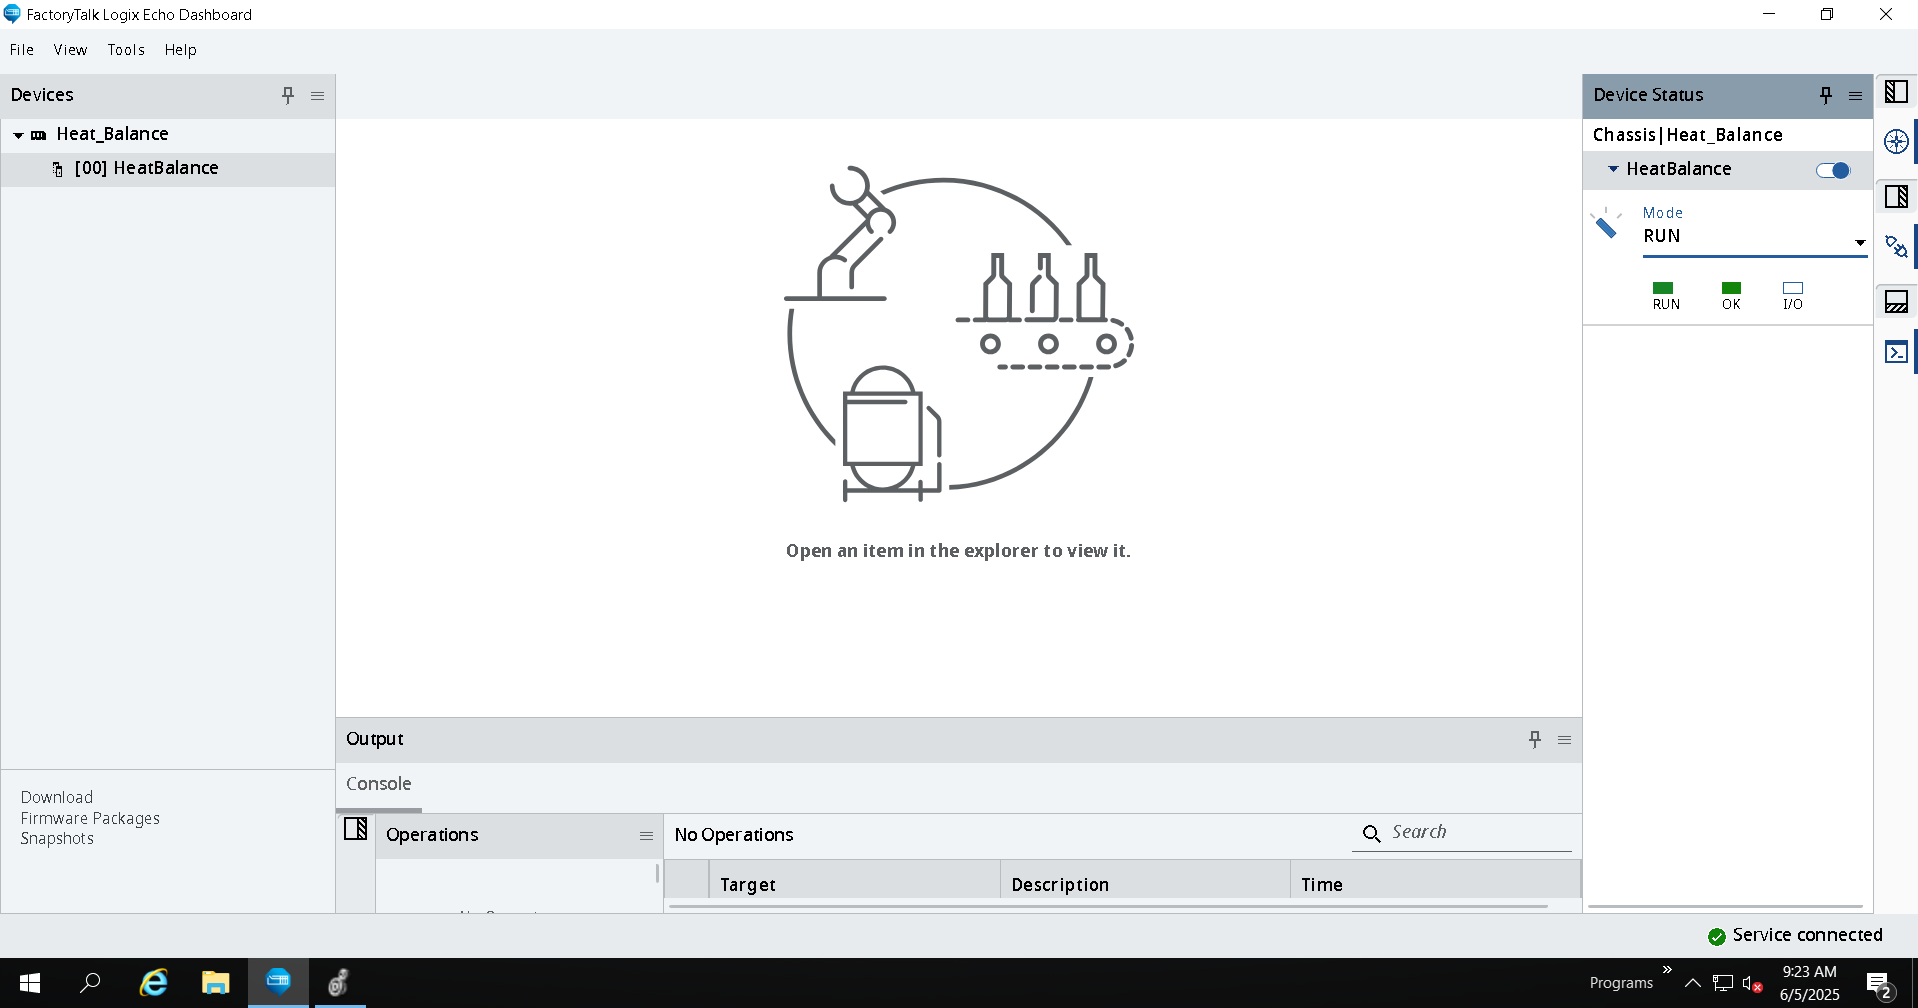The height and width of the screenshot is (1008, 1918).
Task: Select the [00] HeatBalance controller
Action: [168, 168]
